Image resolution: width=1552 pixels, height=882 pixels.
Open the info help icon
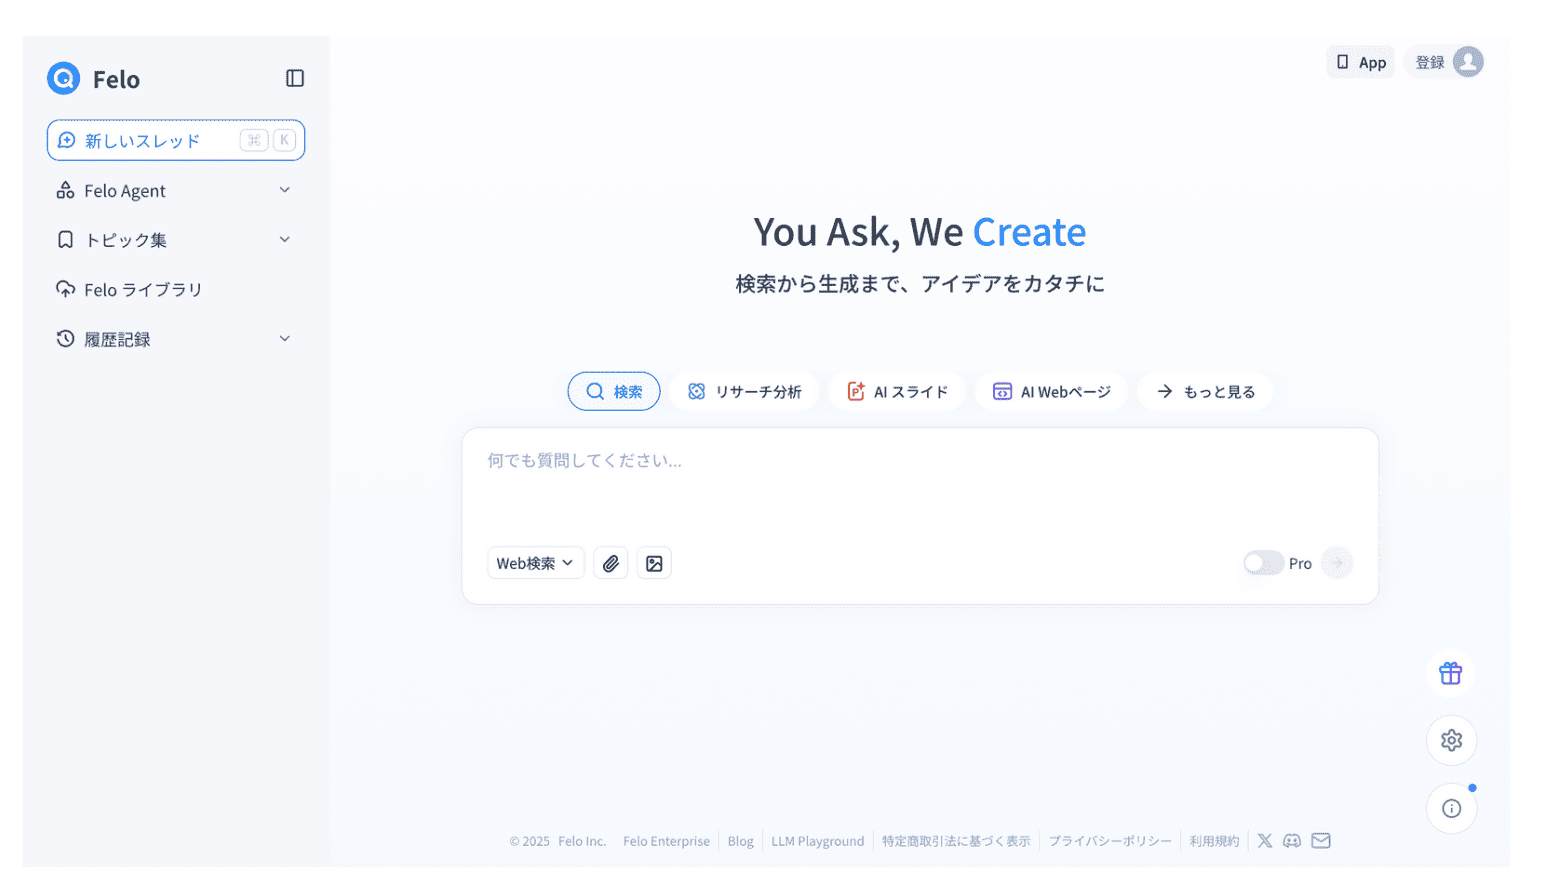pos(1451,808)
